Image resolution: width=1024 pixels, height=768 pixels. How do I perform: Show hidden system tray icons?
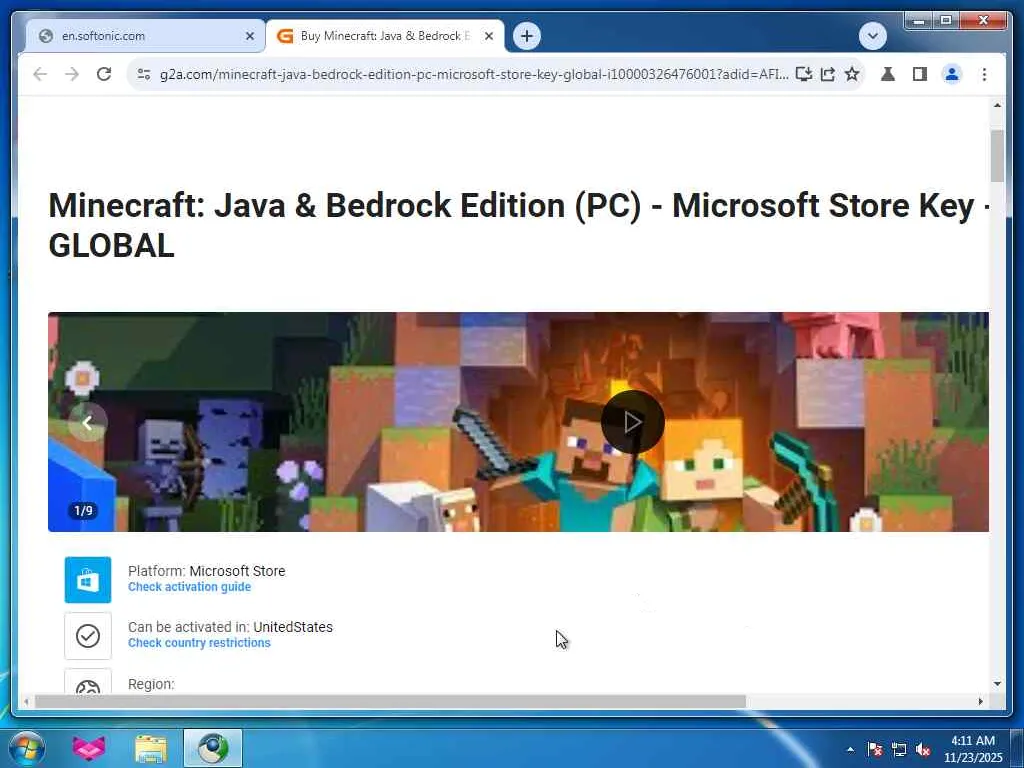850,750
